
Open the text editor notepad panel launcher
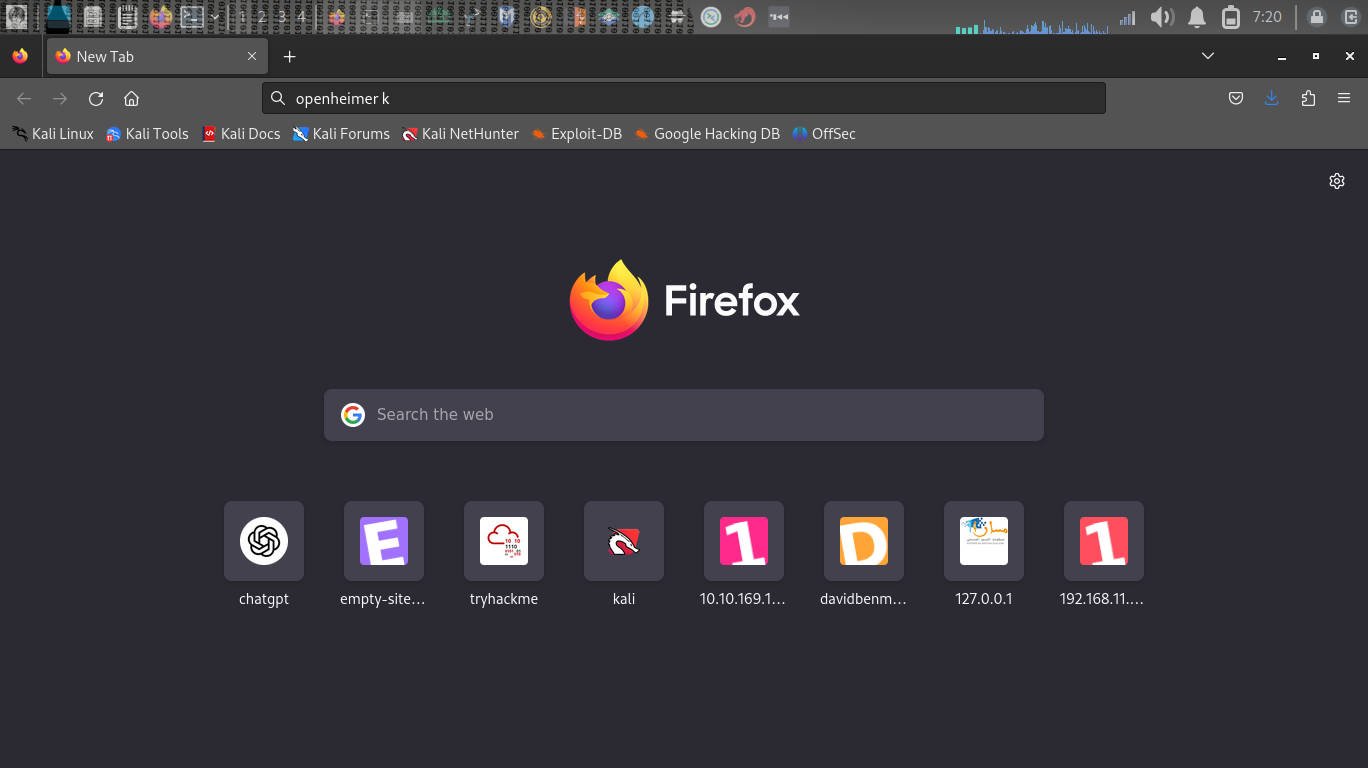(x=127, y=16)
